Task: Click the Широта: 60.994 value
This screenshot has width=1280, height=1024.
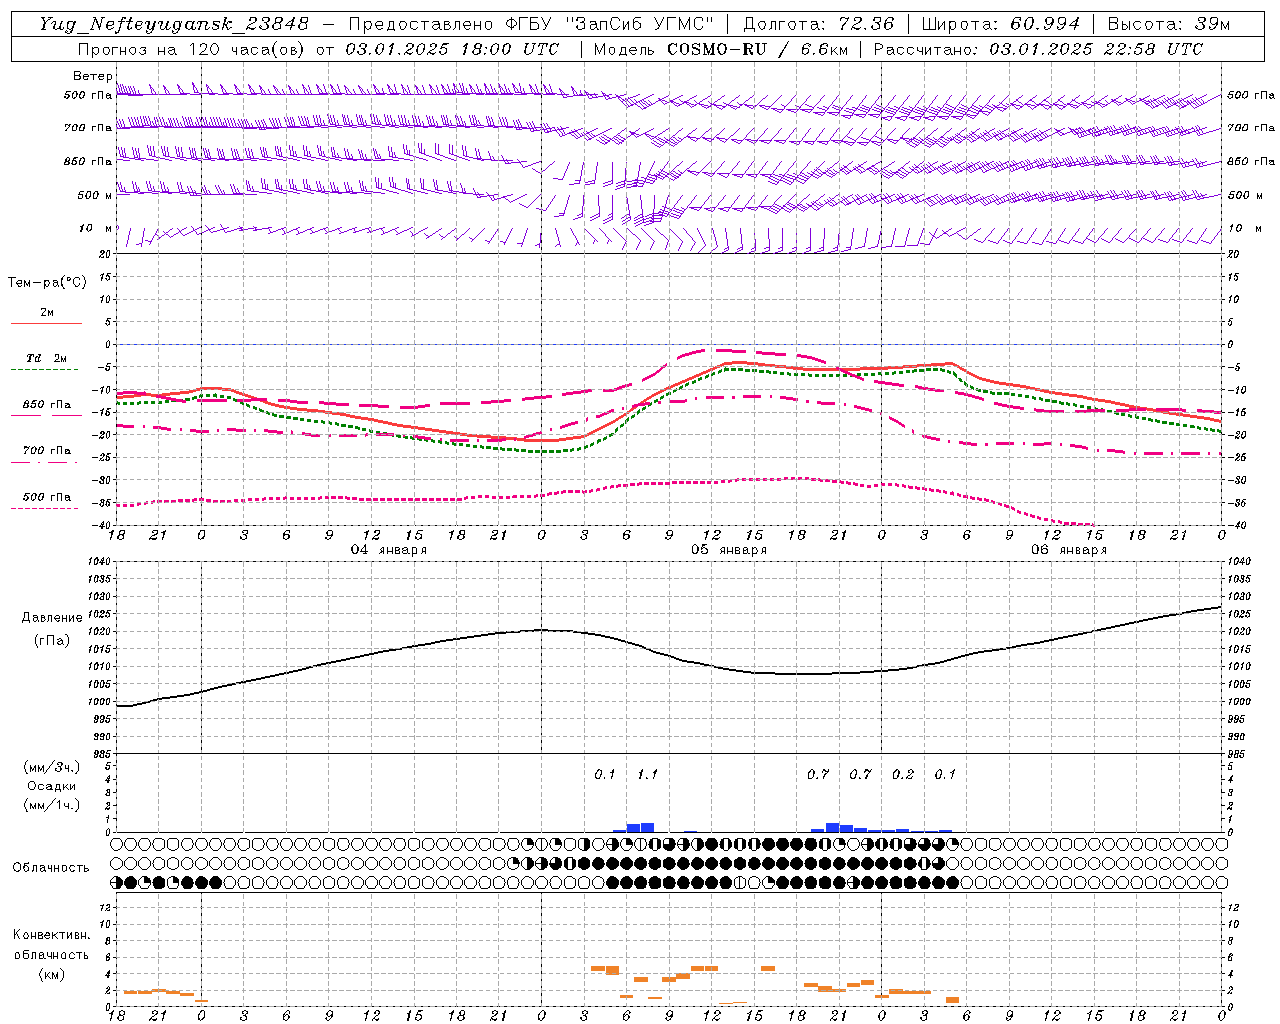Action: coord(1001,24)
